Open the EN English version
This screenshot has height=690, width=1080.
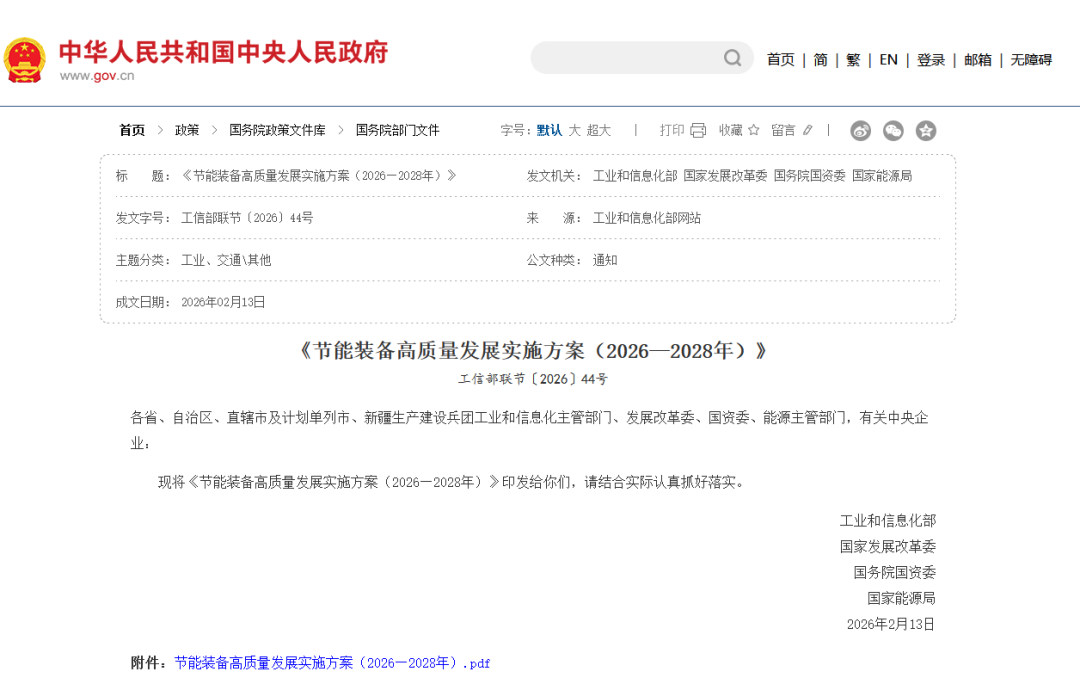coord(888,60)
